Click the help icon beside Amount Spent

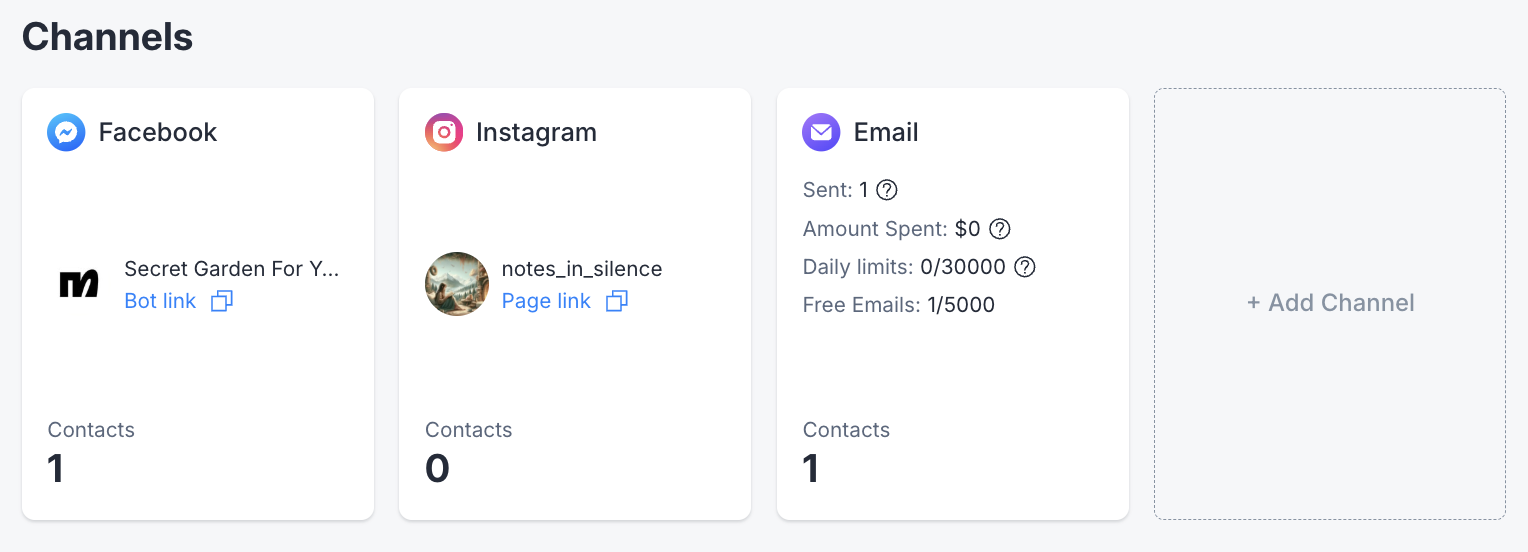point(1000,229)
